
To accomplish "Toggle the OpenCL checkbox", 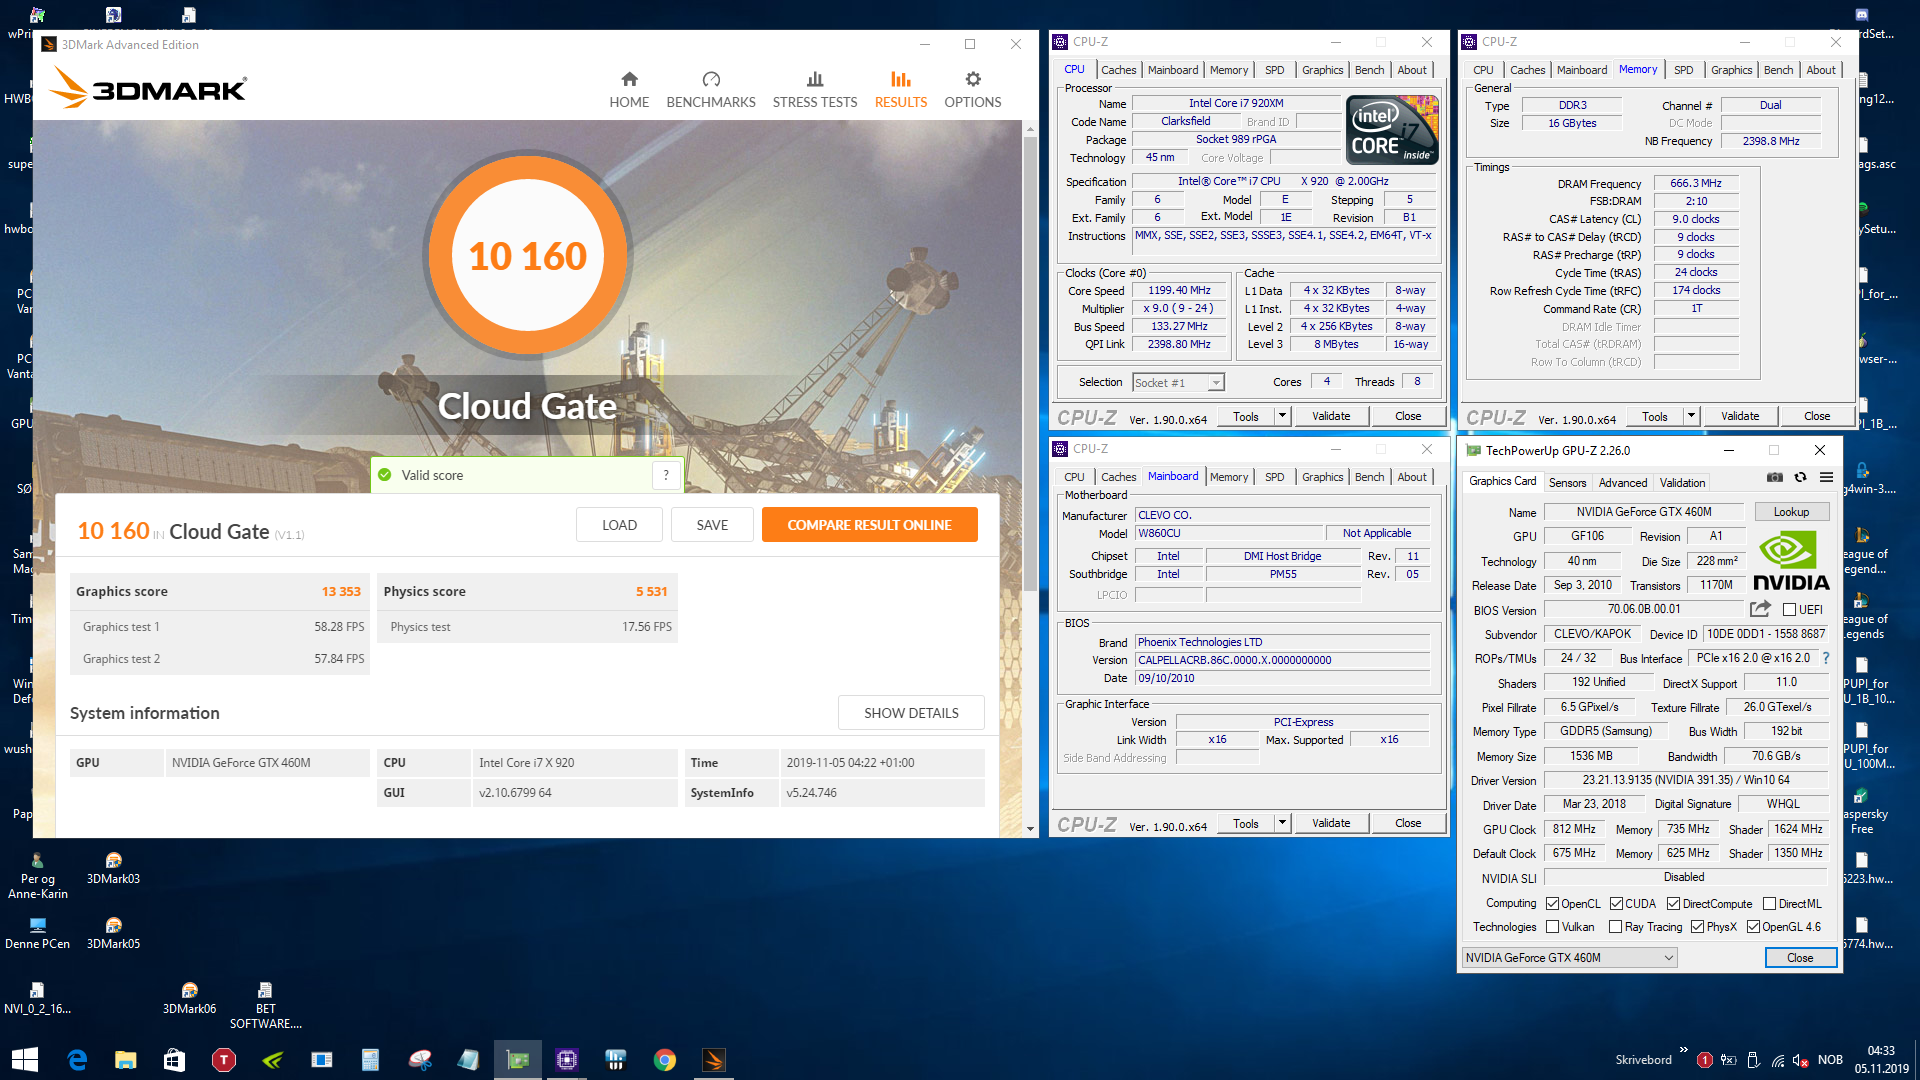I will (1553, 904).
